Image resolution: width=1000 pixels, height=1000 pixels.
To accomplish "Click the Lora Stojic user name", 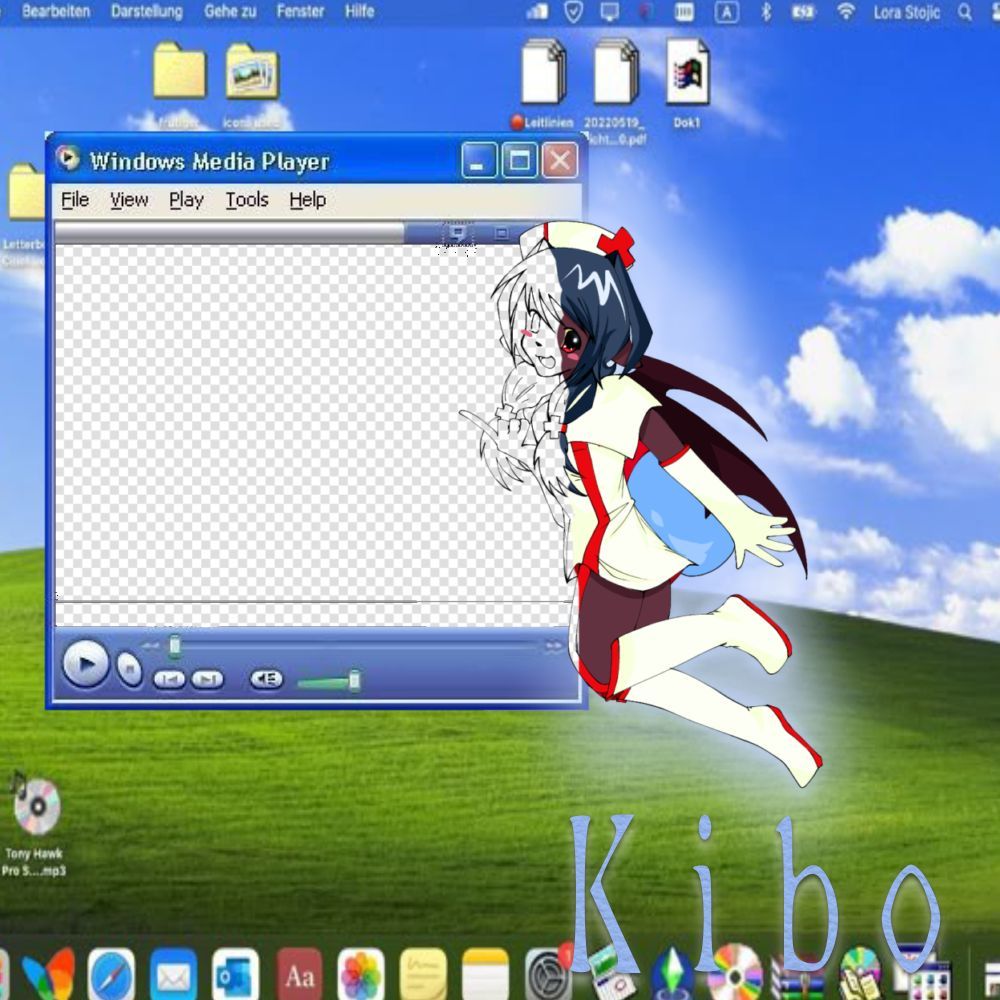I will [x=906, y=12].
